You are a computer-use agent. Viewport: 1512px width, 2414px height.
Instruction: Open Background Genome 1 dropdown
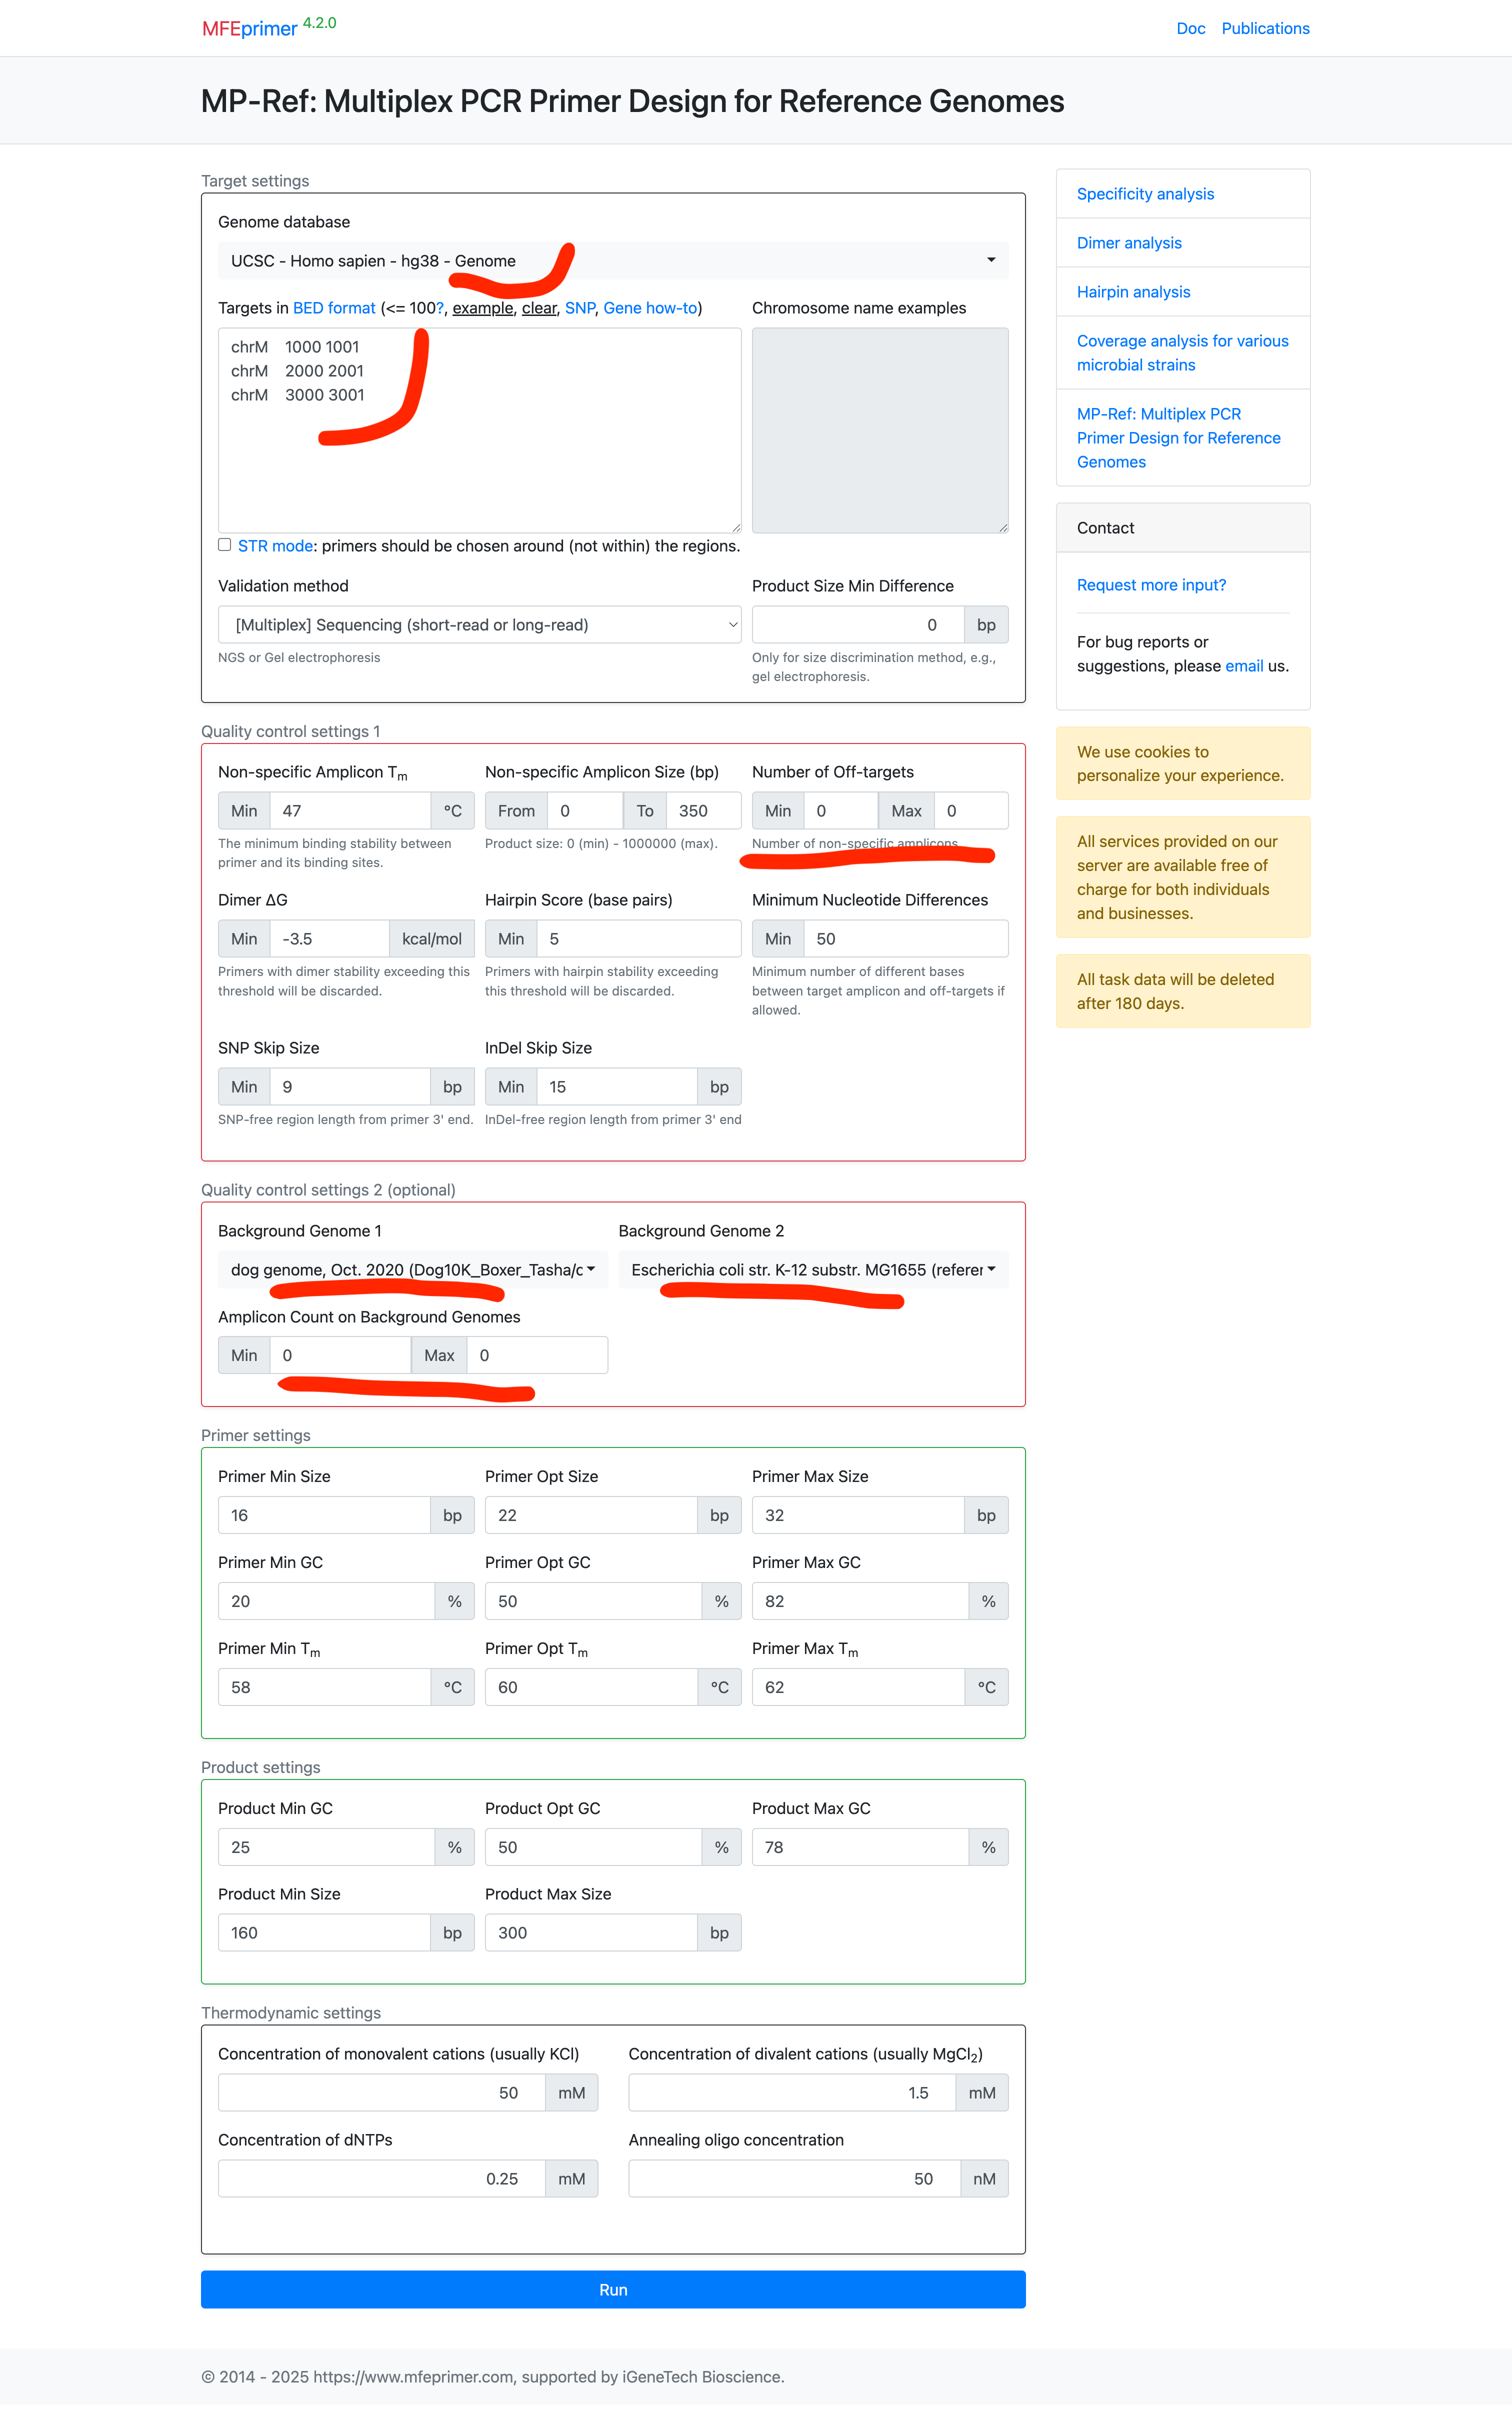412,1270
